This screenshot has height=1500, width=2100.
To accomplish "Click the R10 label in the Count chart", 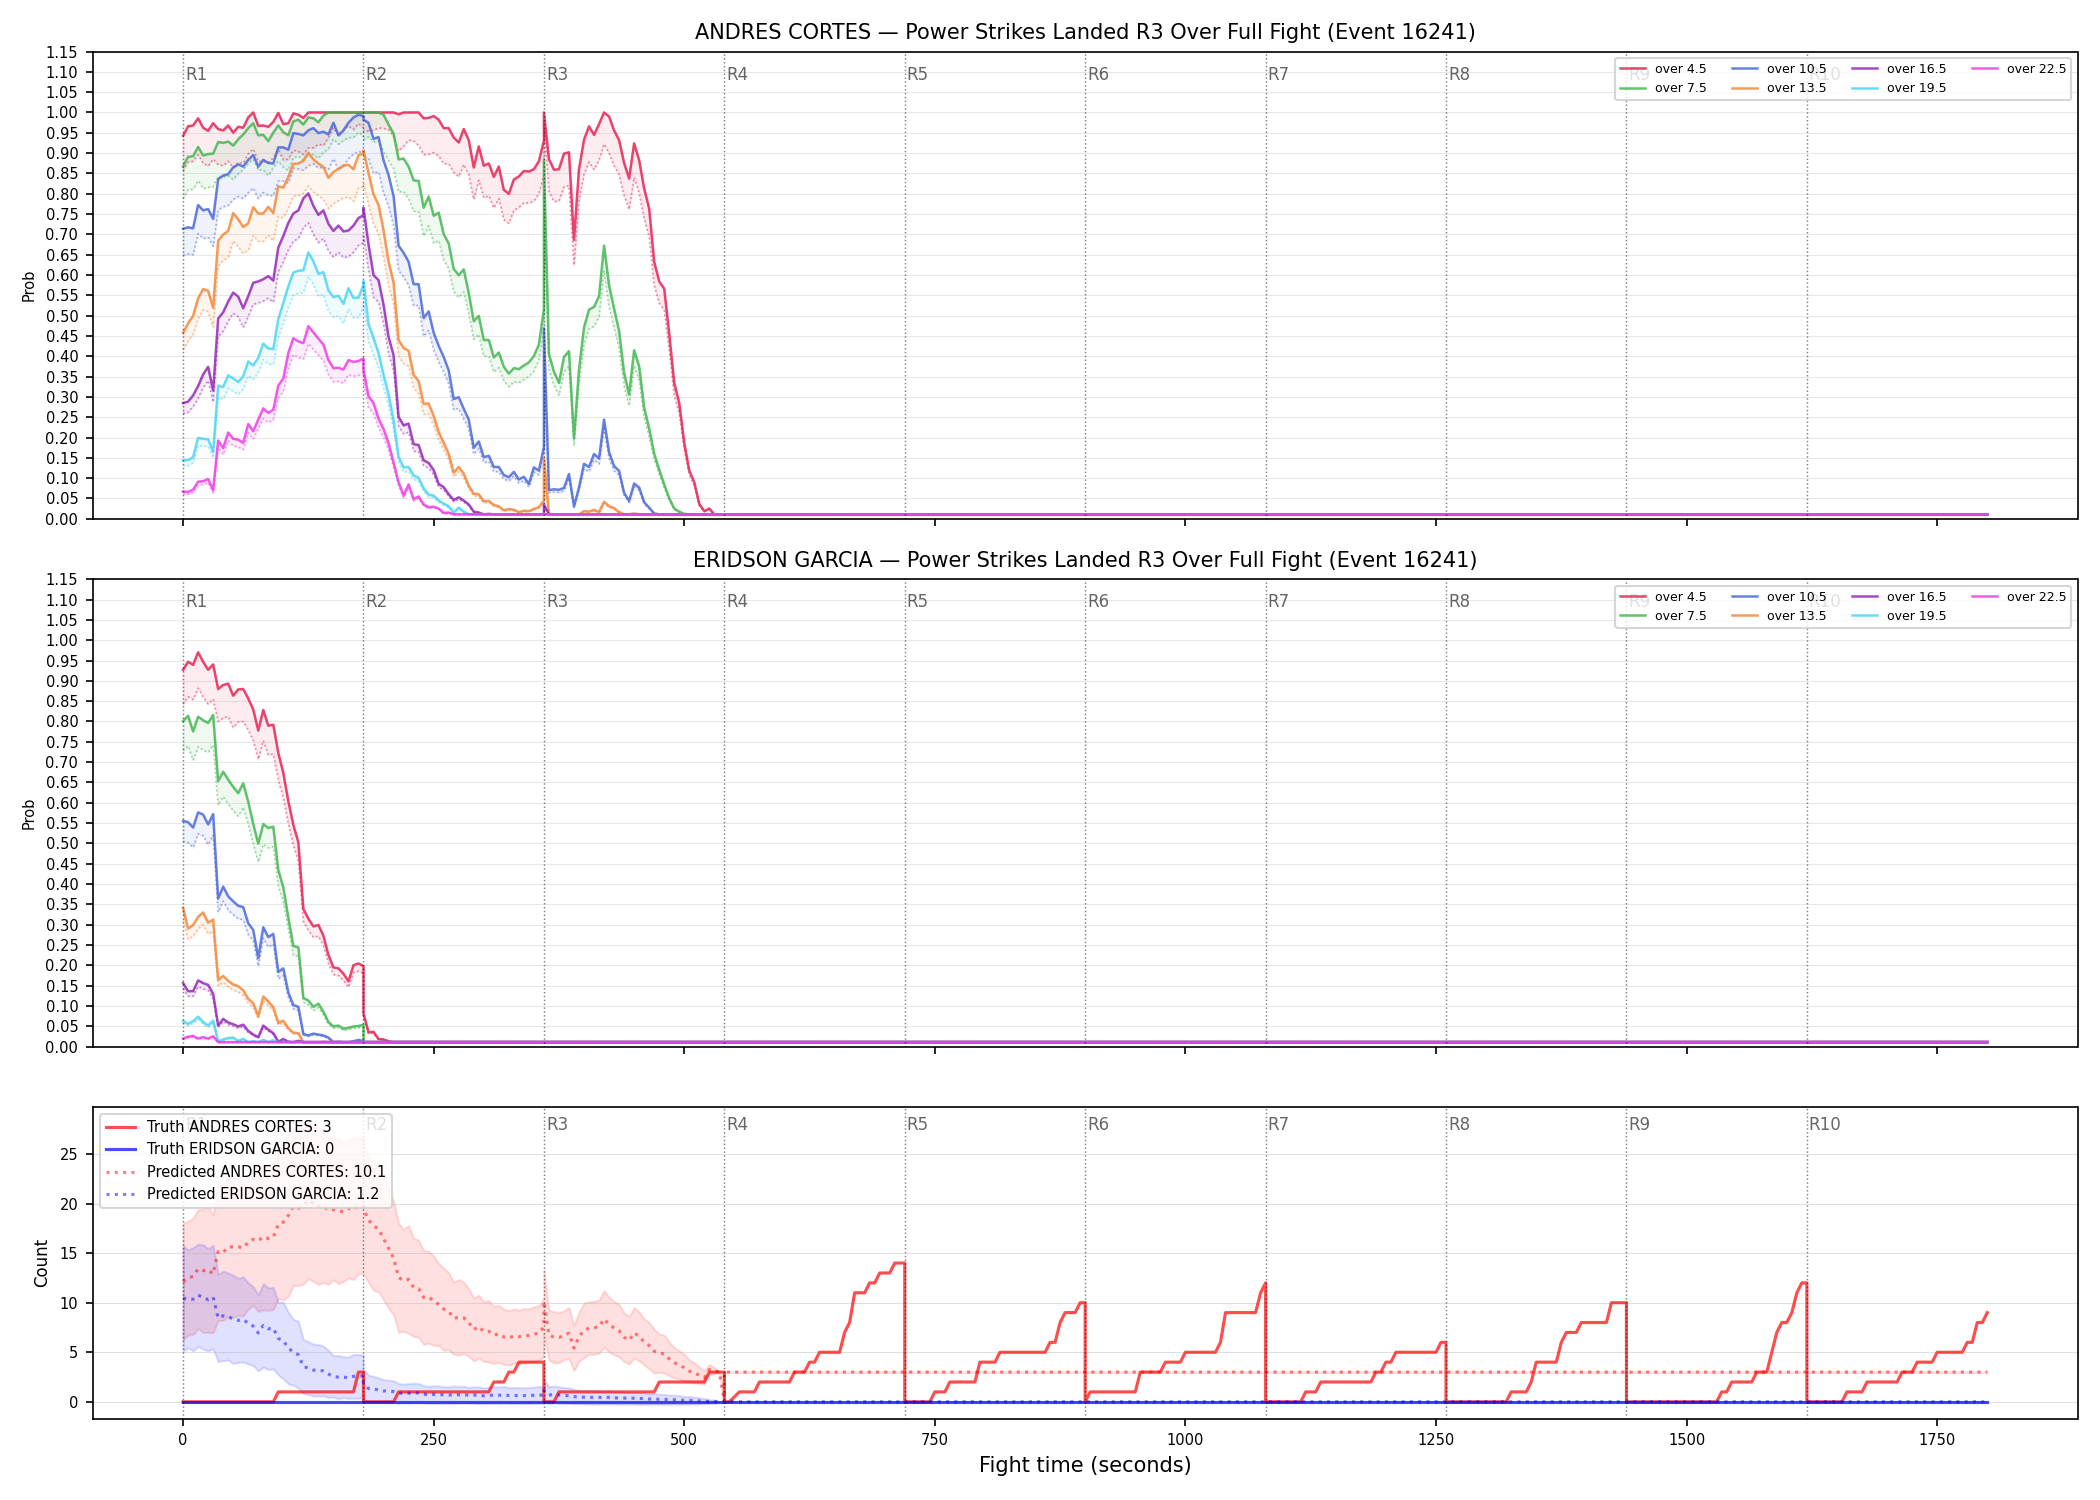I will tap(1824, 1124).
